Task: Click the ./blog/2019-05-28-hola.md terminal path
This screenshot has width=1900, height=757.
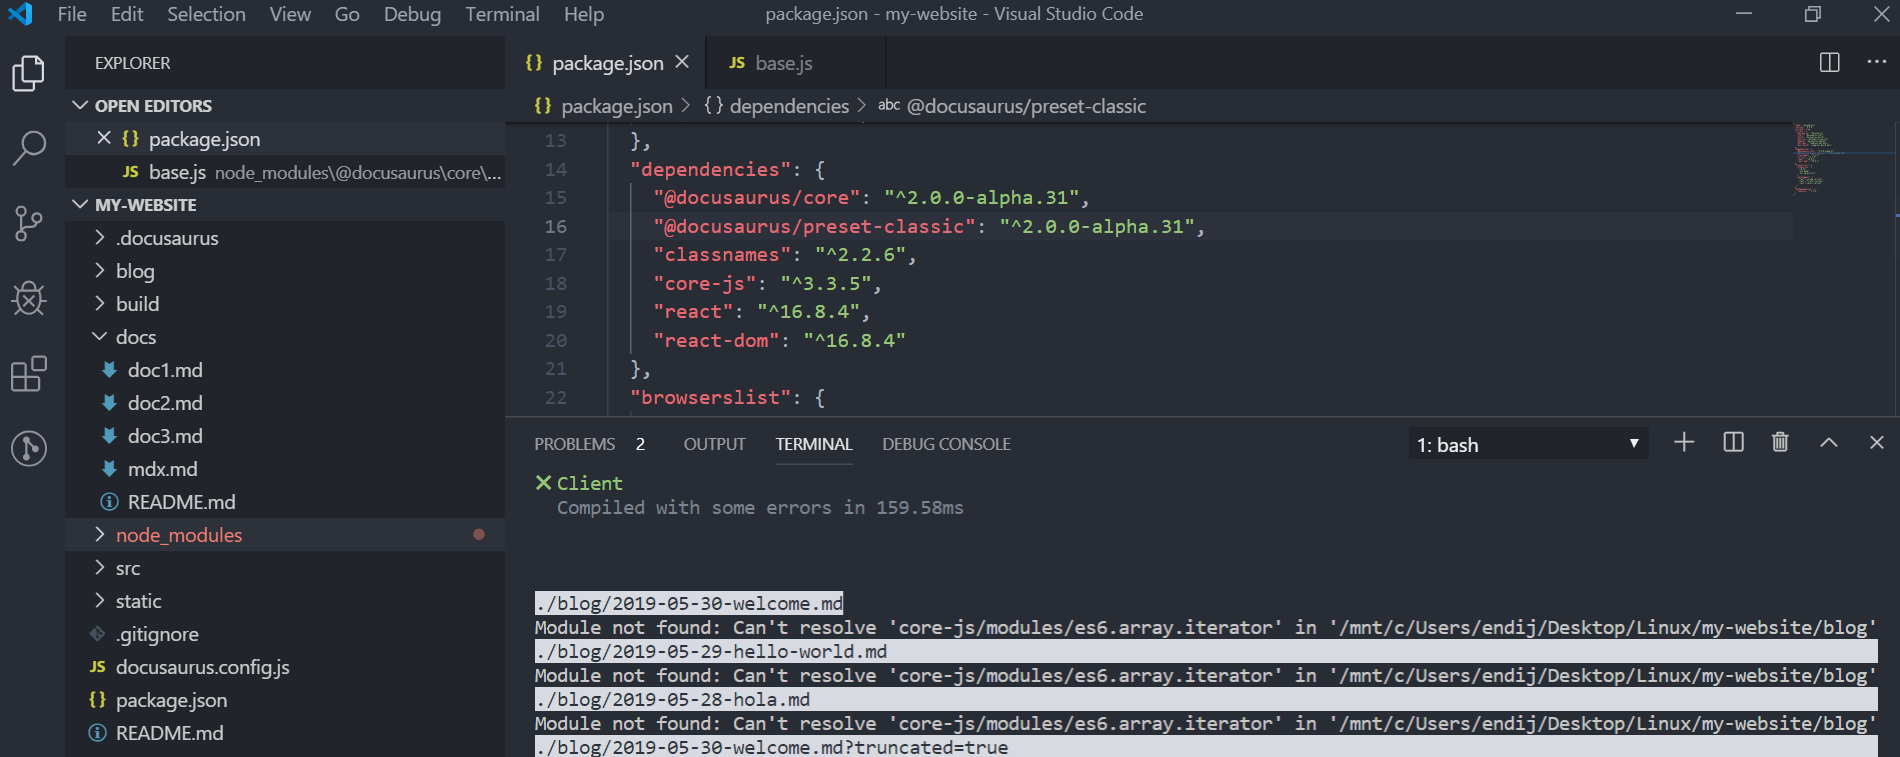Action: tap(672, 700)
